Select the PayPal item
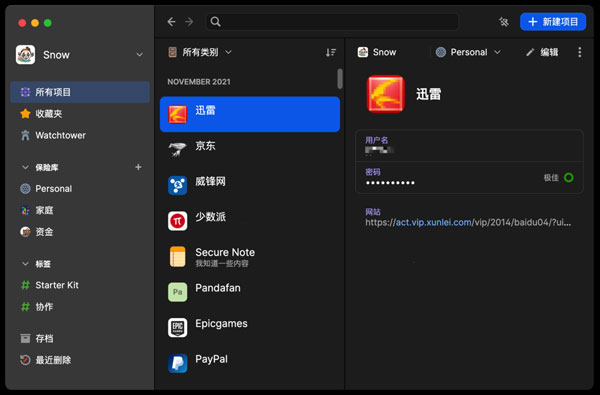The height and width of the screenshot is (395, 600). click(250, 363)
